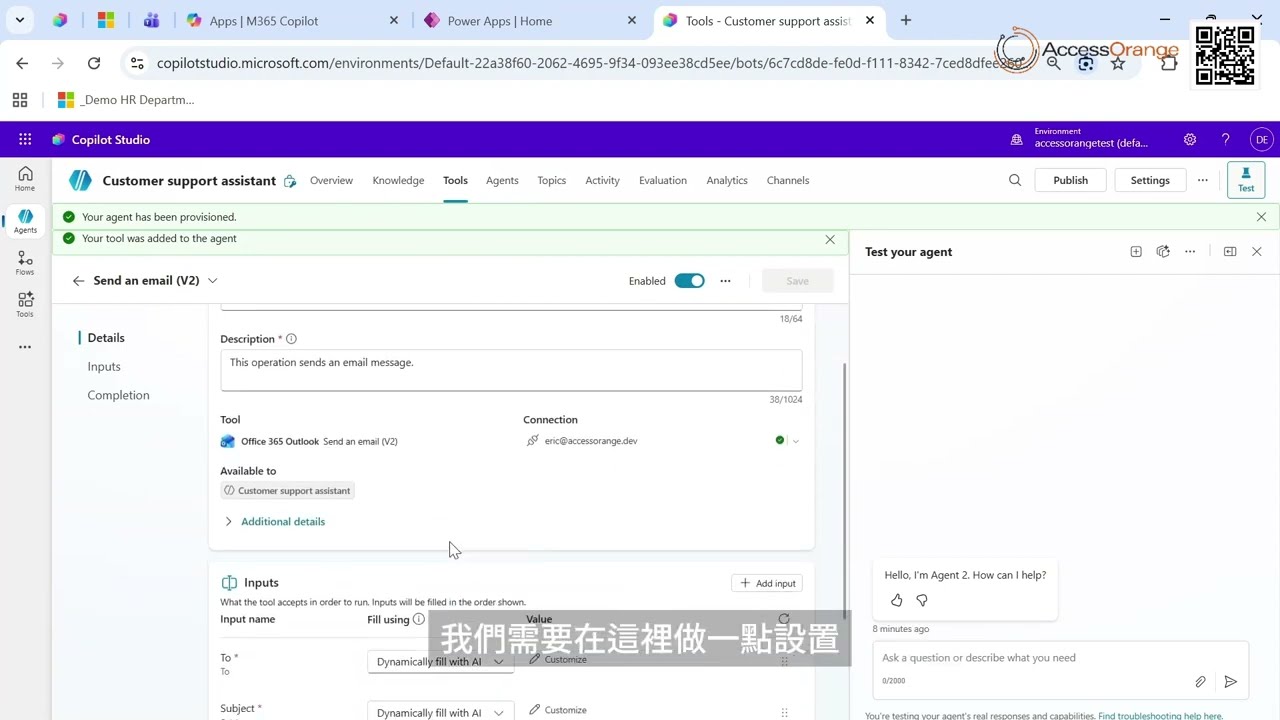Viewport: 1280px width, 720px height.
Task: Open Tools in the left sidebar
Action: point(25,305)
